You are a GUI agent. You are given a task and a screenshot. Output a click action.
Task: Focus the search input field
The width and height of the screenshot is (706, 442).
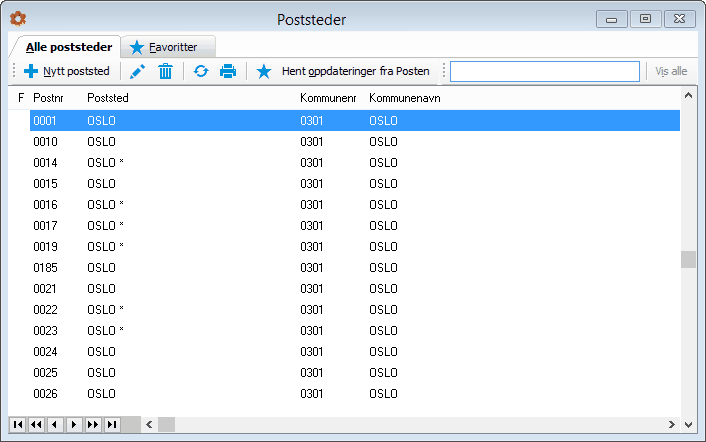point(545,72)
